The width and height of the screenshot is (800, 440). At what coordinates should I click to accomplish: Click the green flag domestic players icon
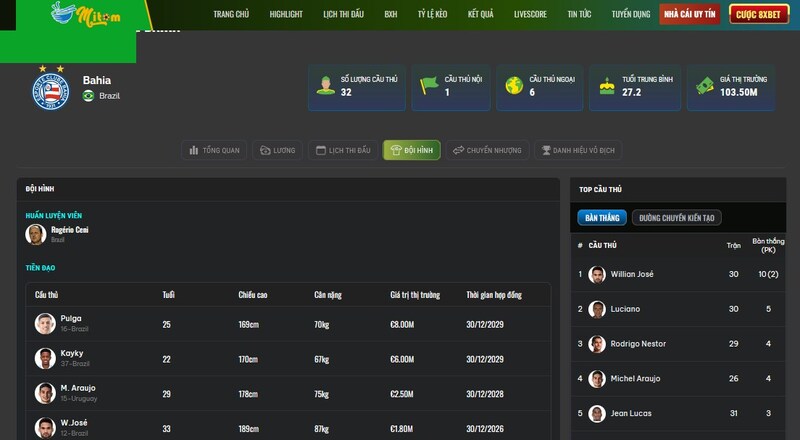click(x=429, y=85)
